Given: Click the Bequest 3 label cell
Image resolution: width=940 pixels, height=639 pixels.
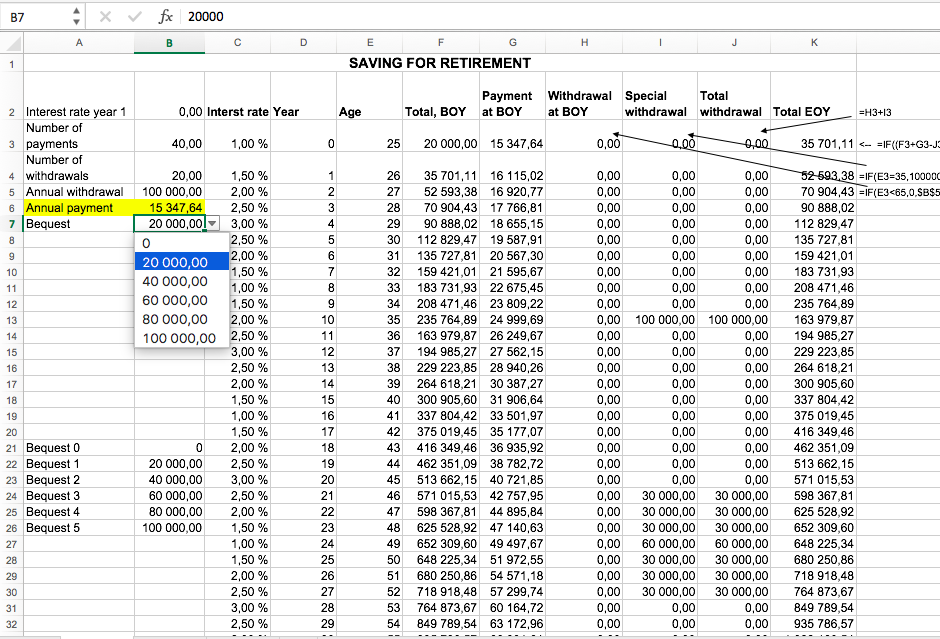Looking at the screenshot, I should coord(79,496).
